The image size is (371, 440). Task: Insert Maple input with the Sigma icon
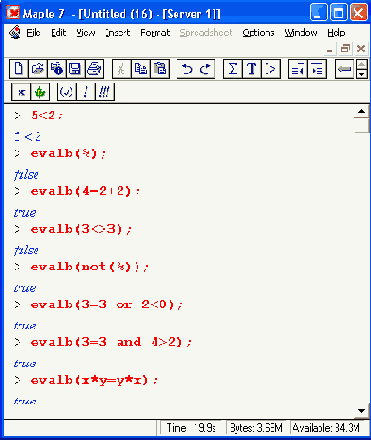[x=233, y=69]
